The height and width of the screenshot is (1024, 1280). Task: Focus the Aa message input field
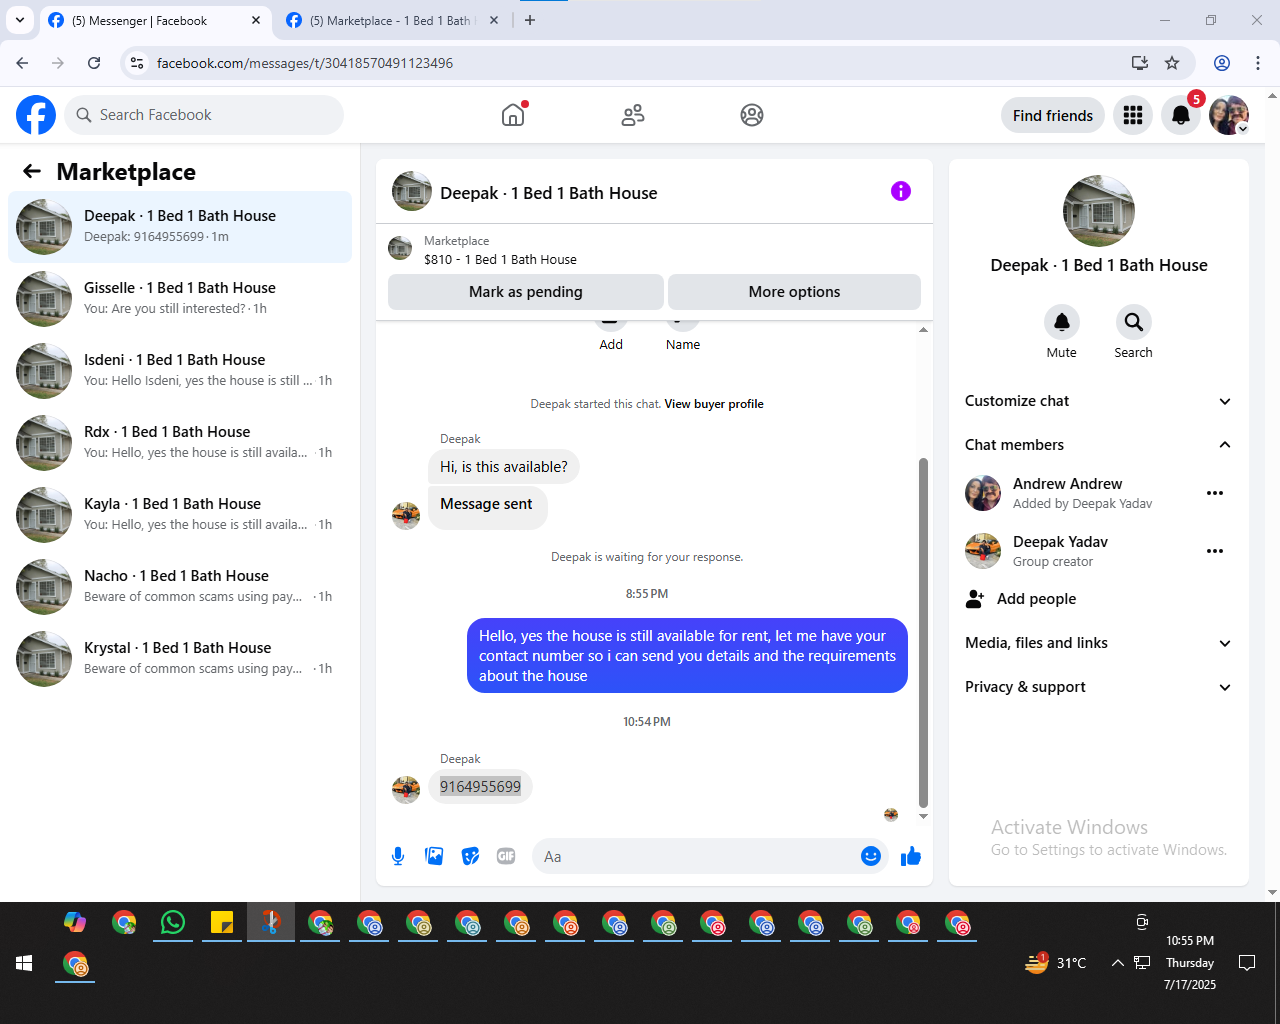(x=710, y=856)
